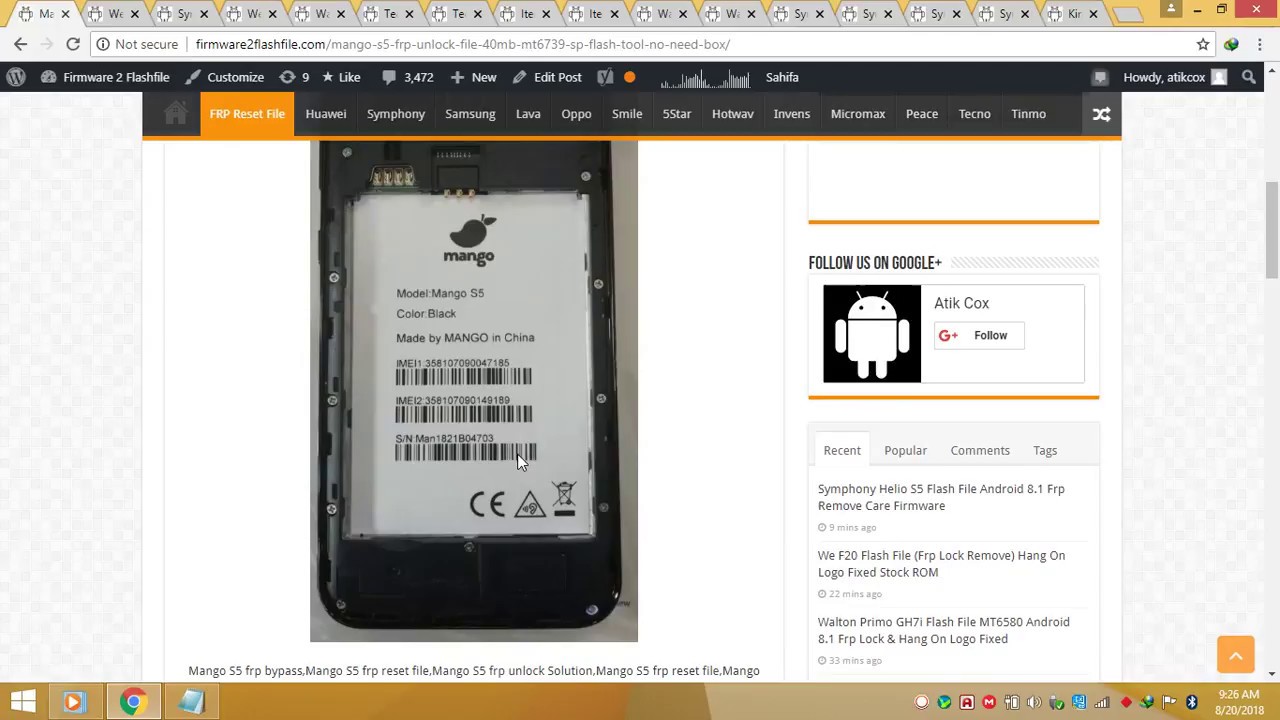Open We F20 Flash File post
1280x720 pixels.
click(x=941, y=564)
